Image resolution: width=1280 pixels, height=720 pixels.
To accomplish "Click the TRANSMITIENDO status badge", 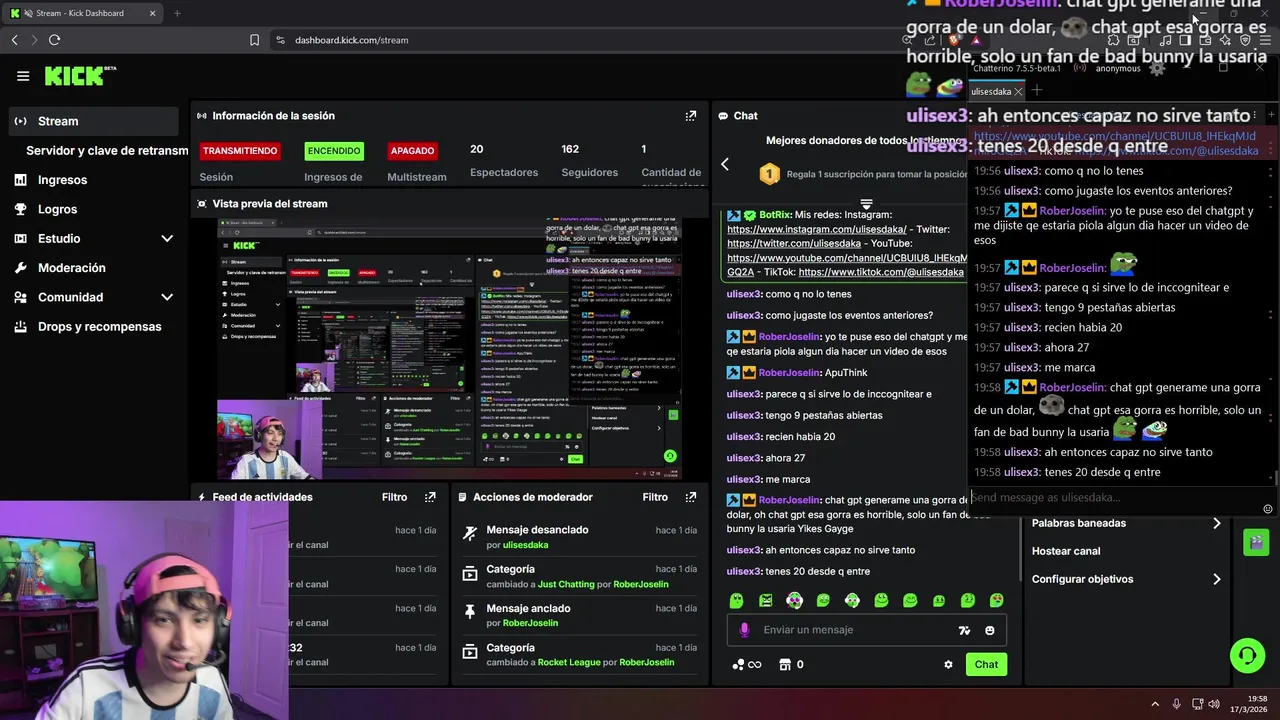I will pyautogui.click(x=240, y=151).
